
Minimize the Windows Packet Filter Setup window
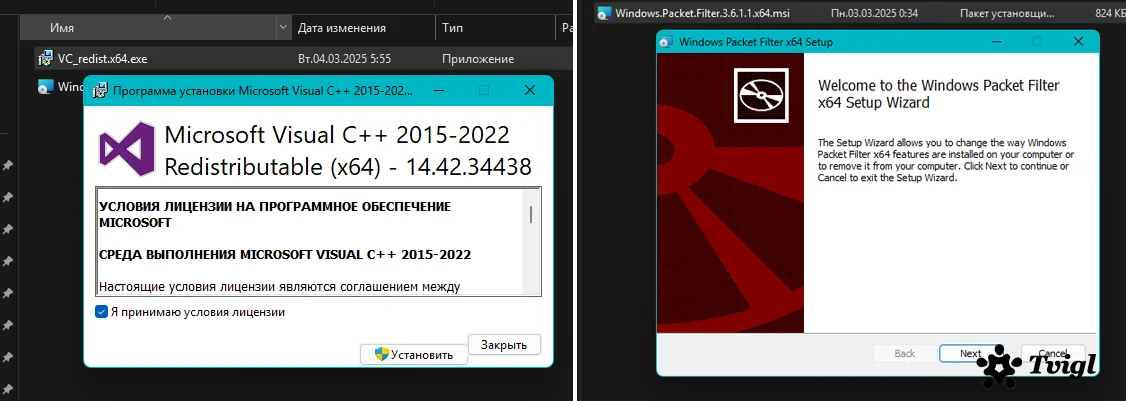tap(995, 42)
